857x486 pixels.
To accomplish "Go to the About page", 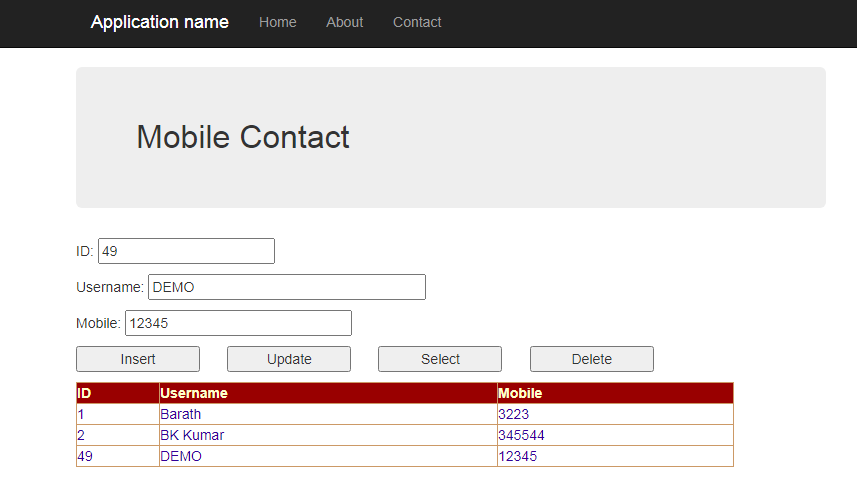I will [344, 22].
